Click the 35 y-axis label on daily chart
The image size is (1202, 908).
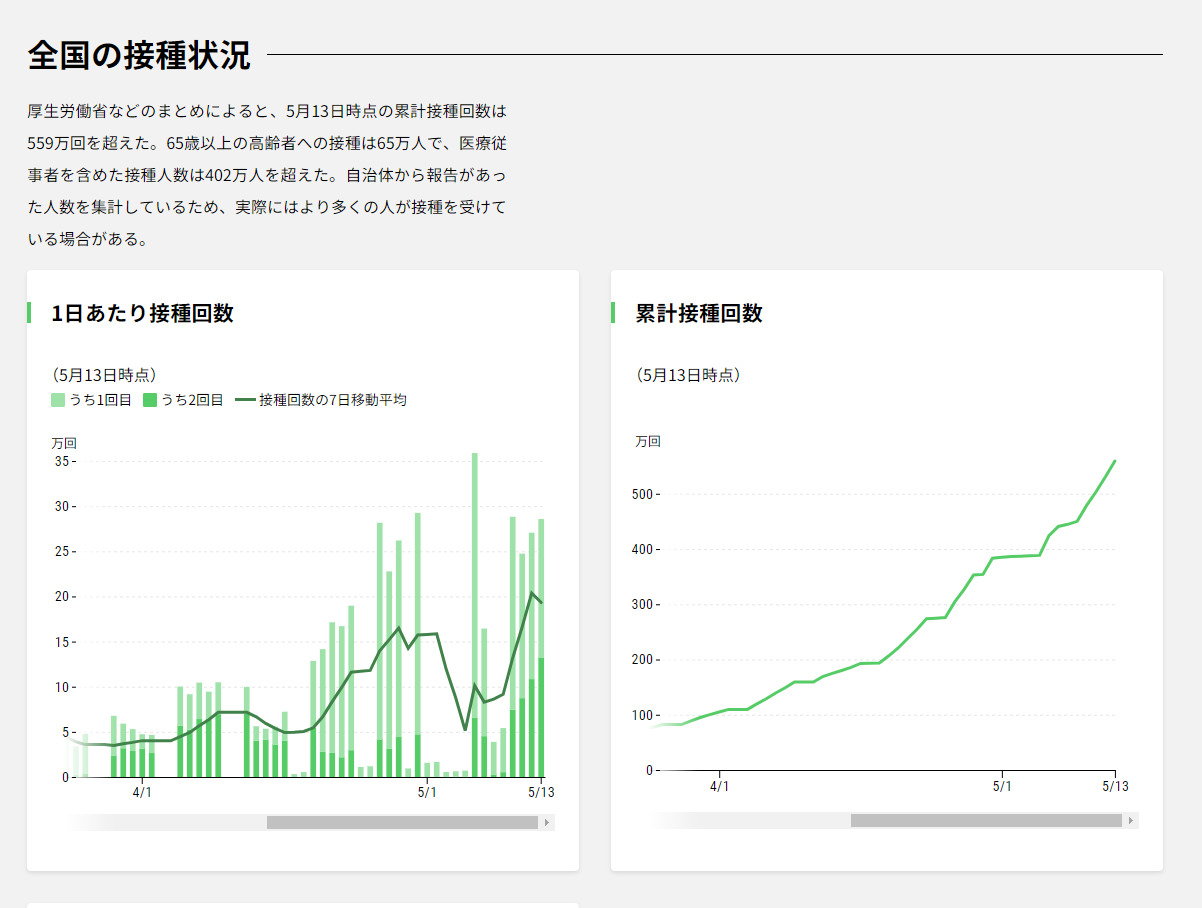[x=61, y=461]
